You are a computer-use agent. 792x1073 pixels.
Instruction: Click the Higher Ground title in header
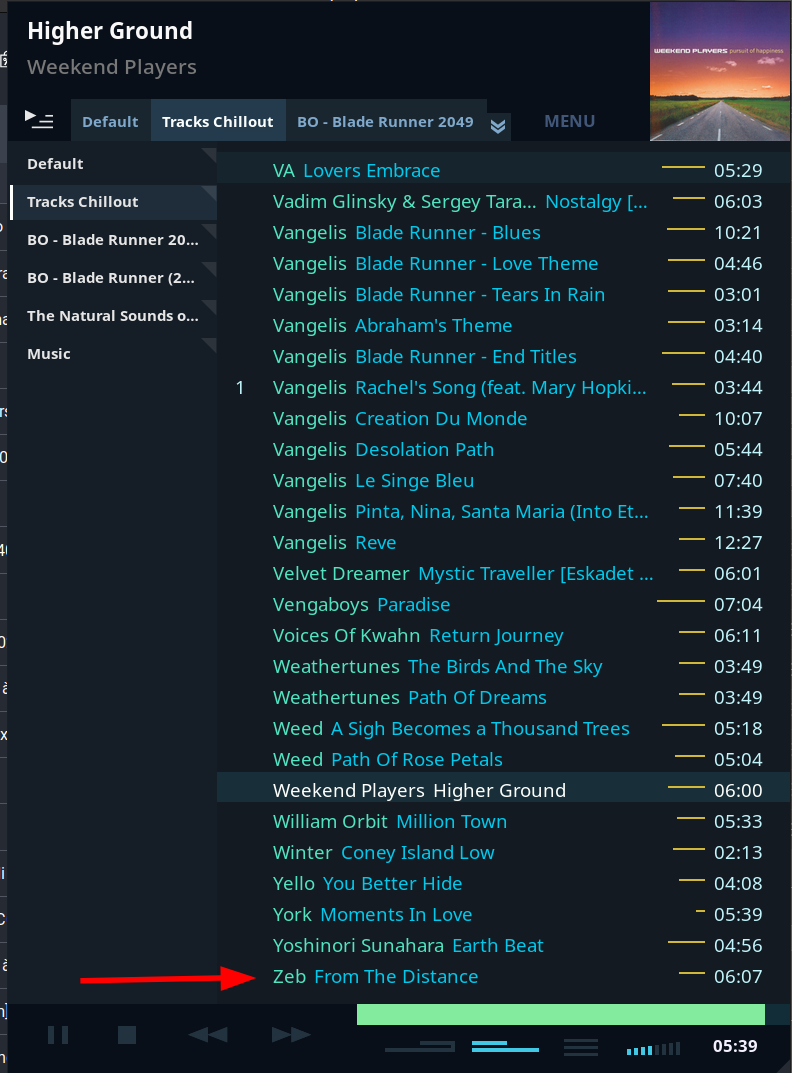(110, 31)
